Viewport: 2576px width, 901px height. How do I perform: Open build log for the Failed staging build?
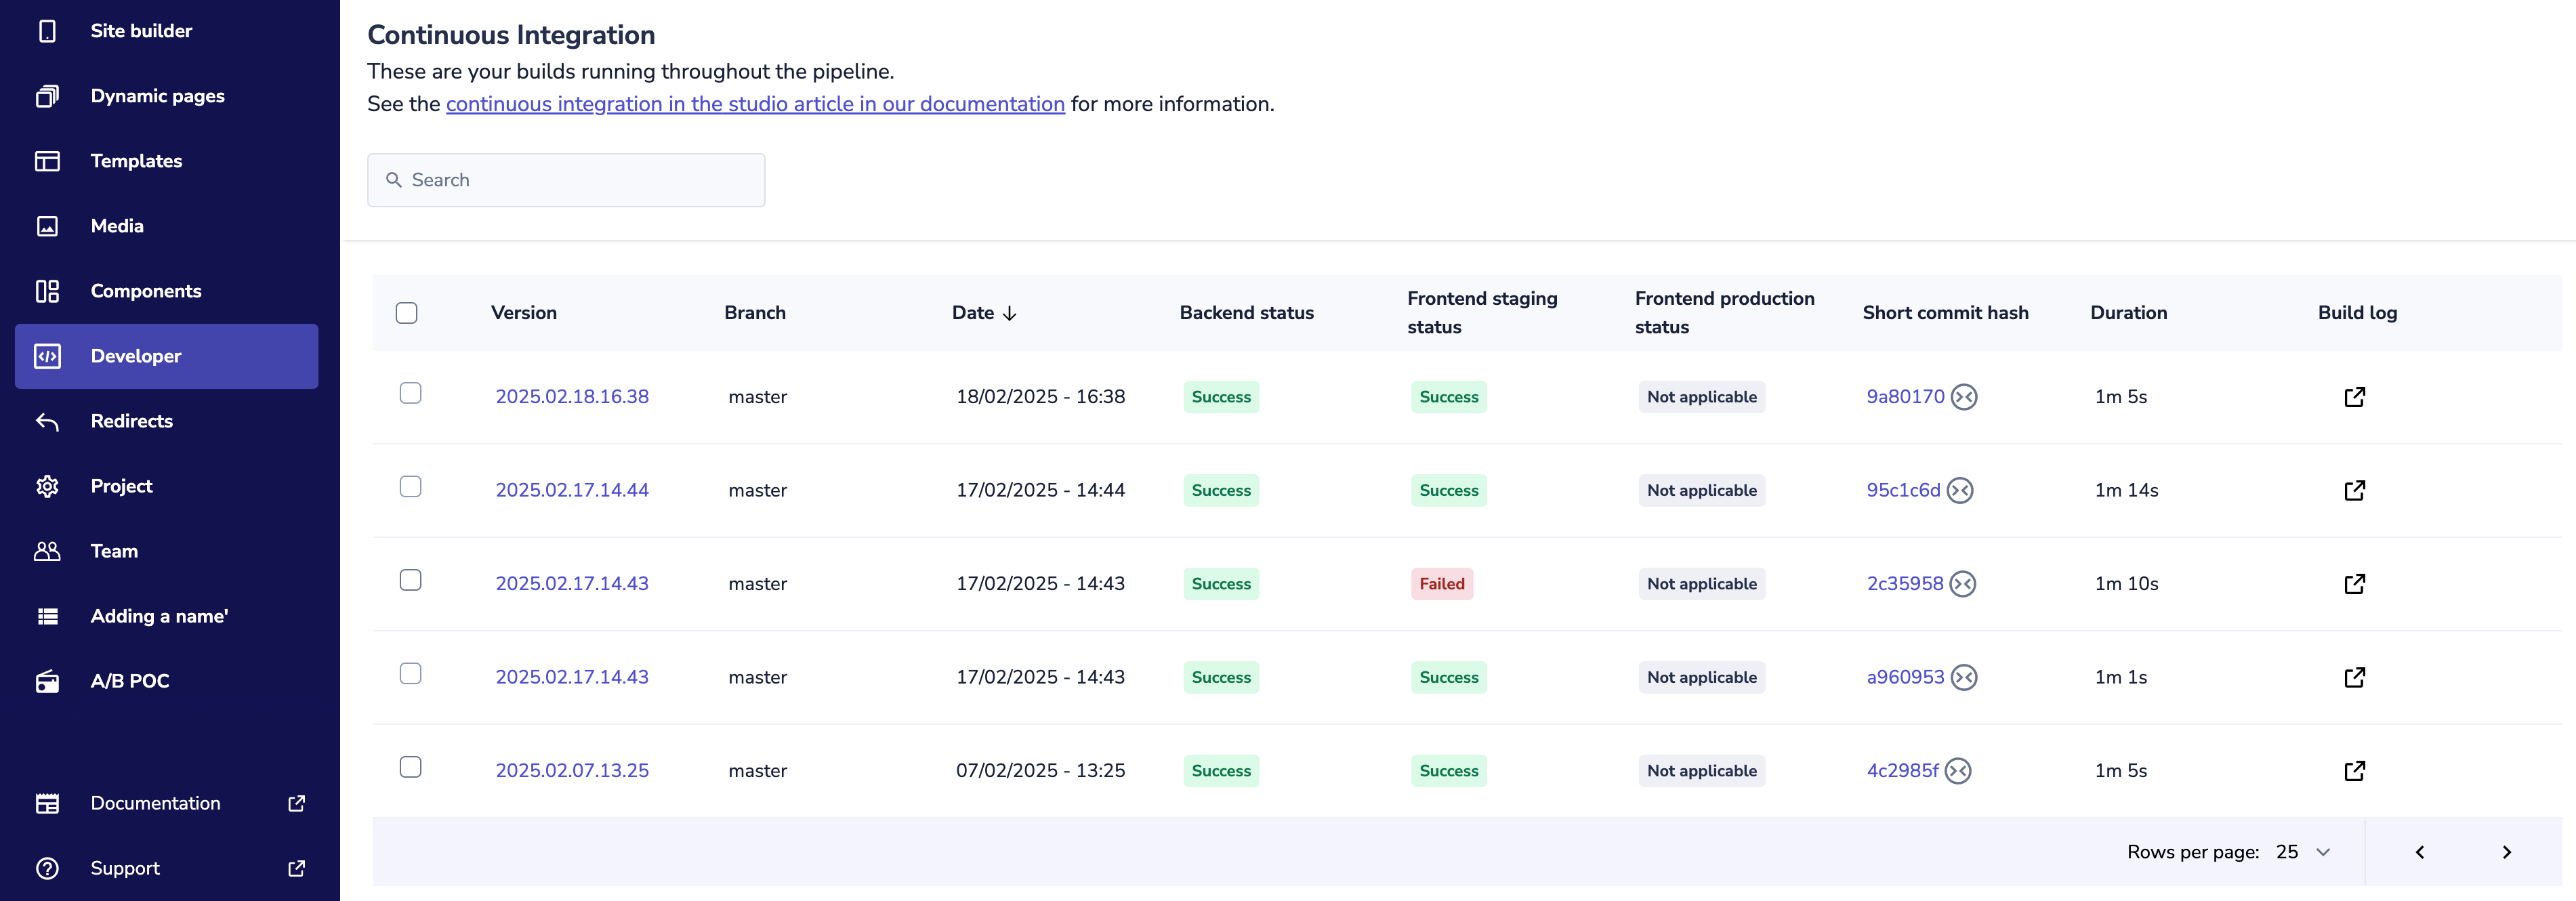click(x=2354, y=584)
